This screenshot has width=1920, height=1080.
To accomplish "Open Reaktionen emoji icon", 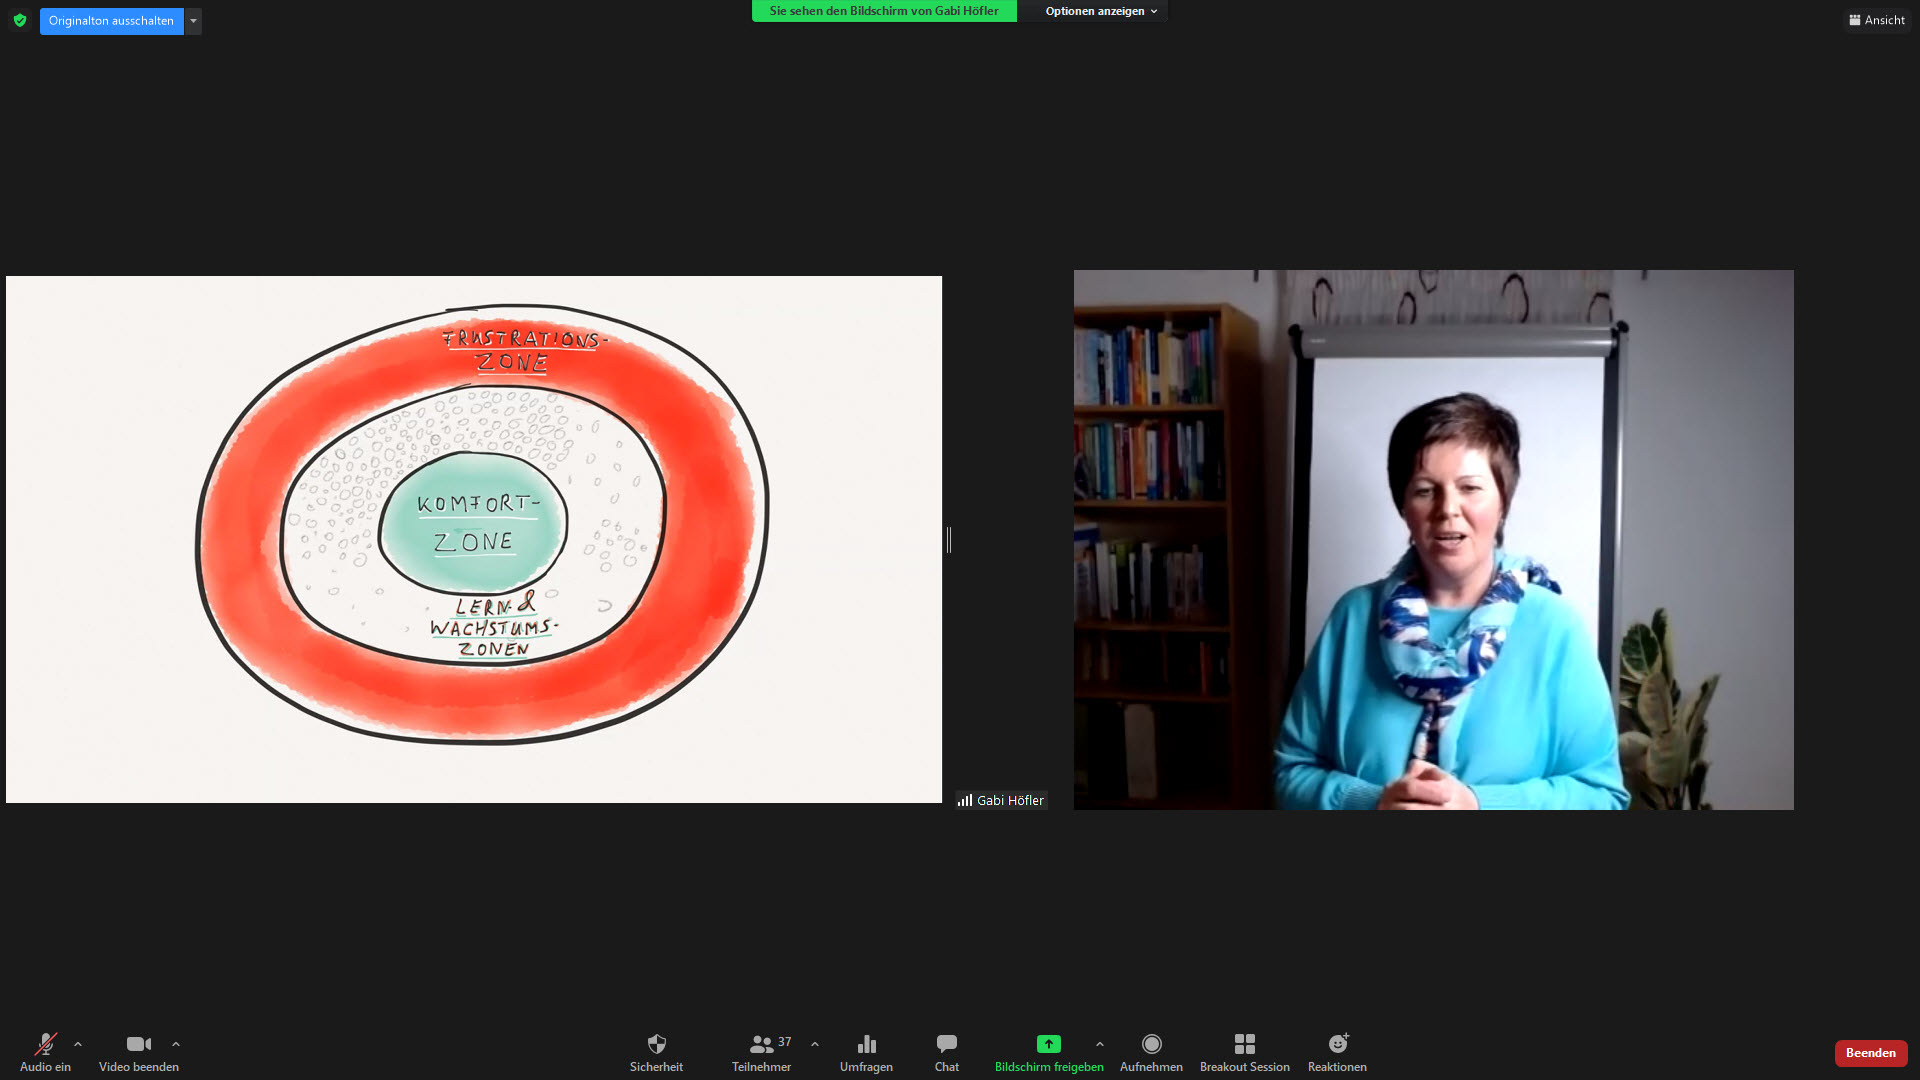I will pyautogui.click(x=1337, y=1045).
